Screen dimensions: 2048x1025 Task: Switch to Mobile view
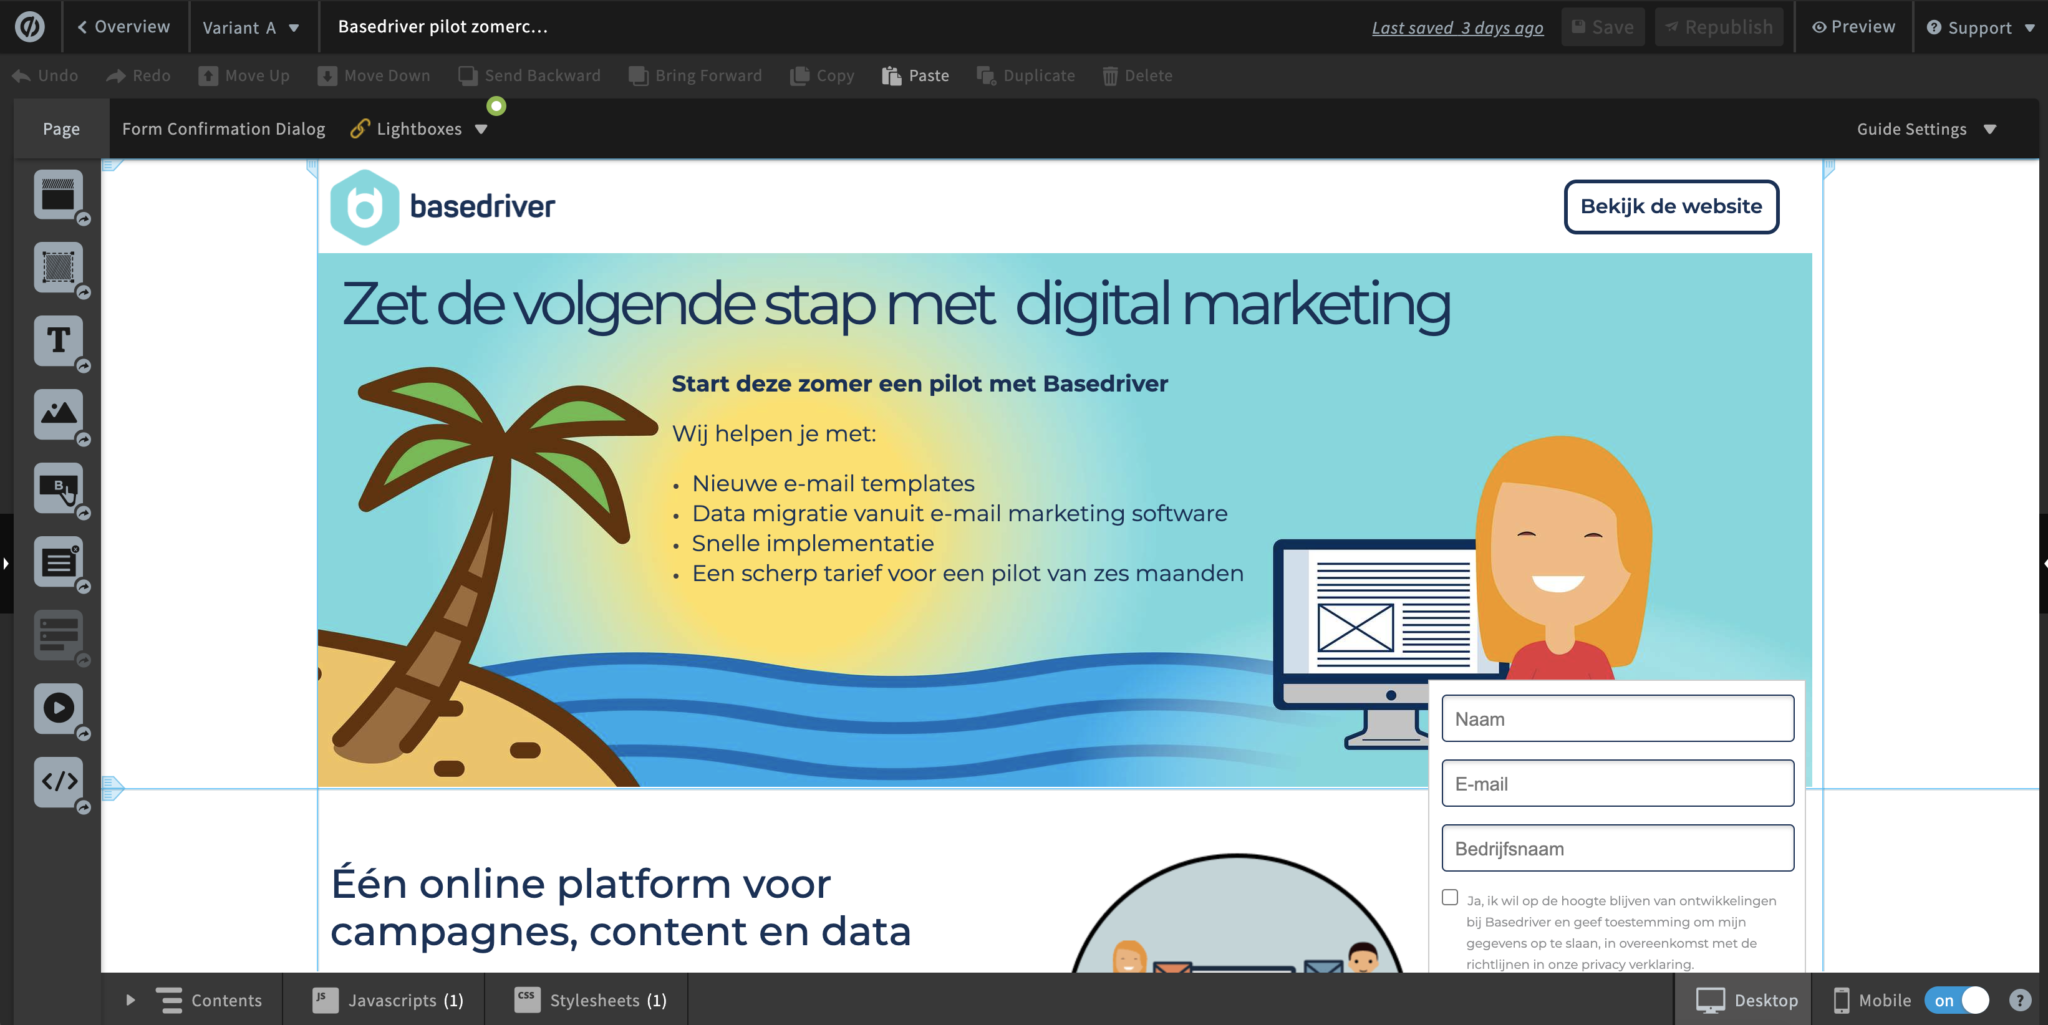(x=1871, y=1000)
